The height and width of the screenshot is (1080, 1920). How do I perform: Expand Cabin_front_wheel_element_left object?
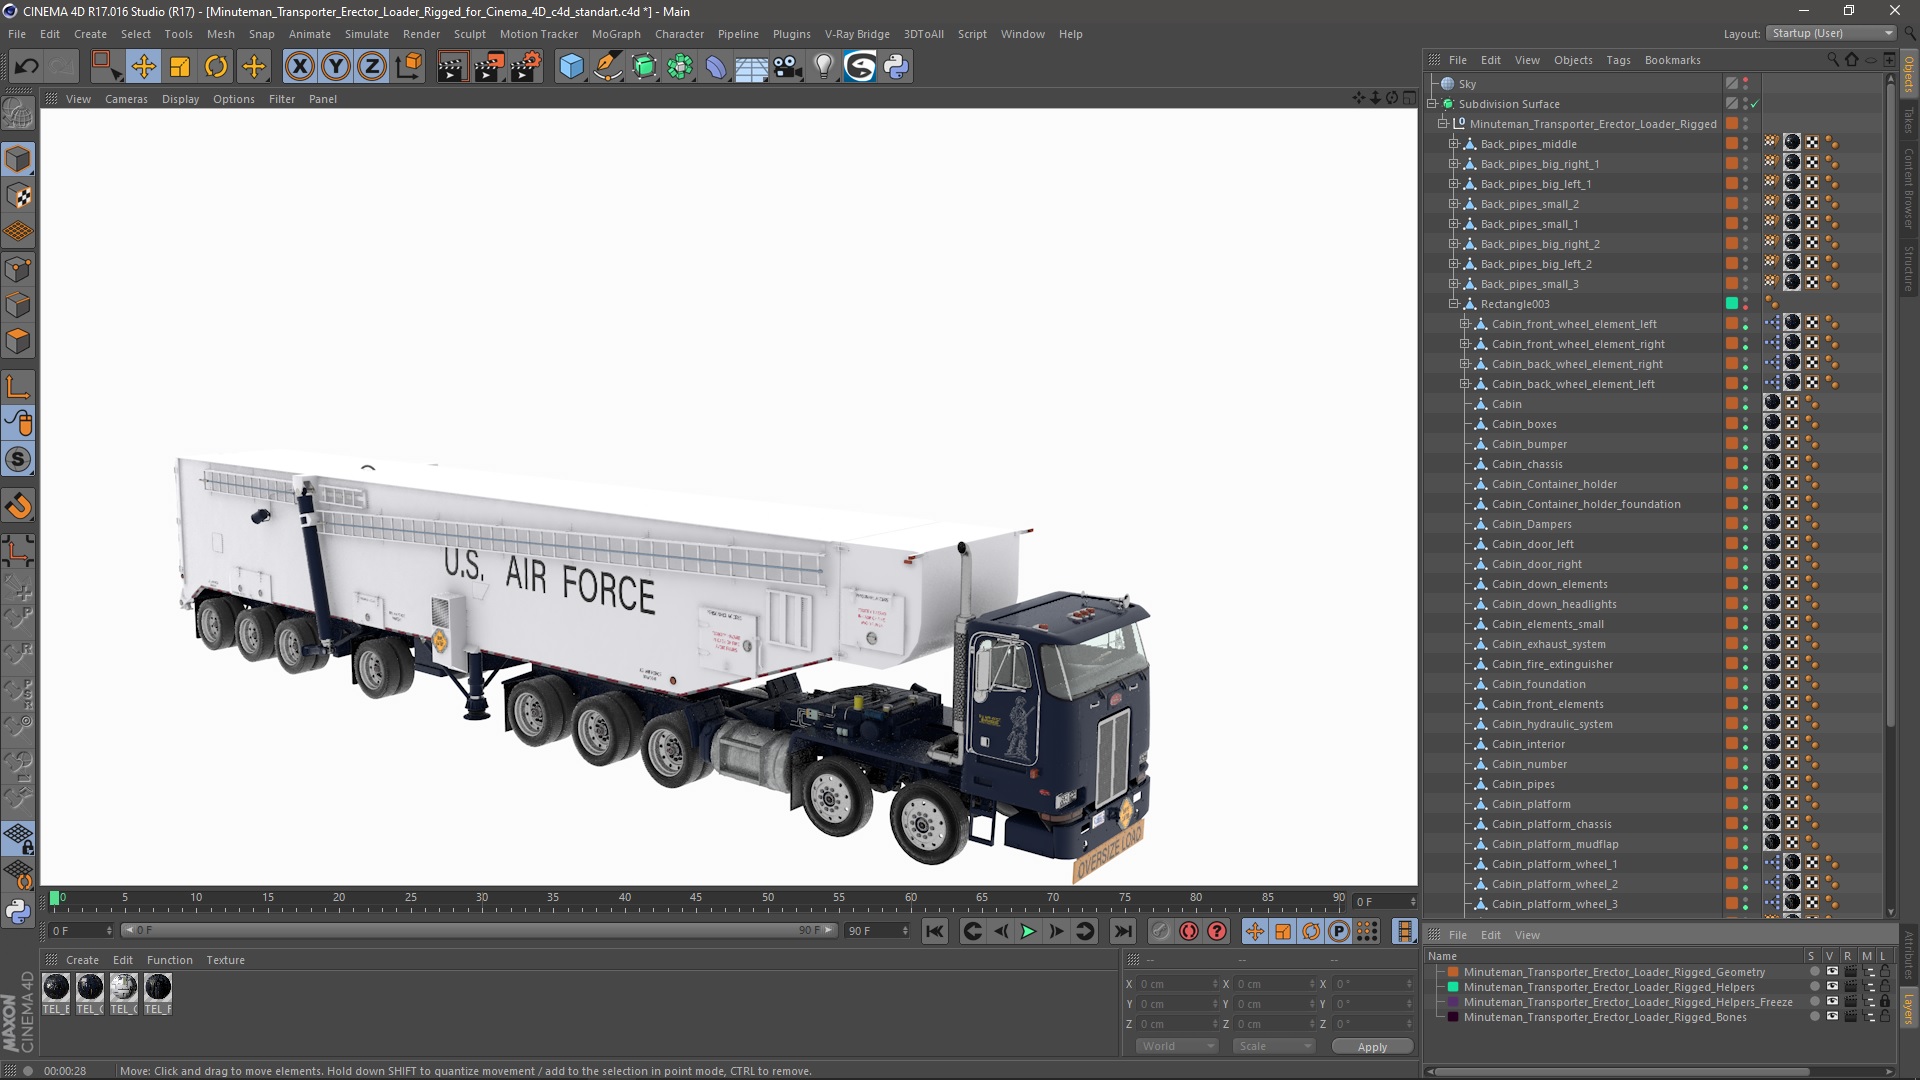tap(1465, 324)
